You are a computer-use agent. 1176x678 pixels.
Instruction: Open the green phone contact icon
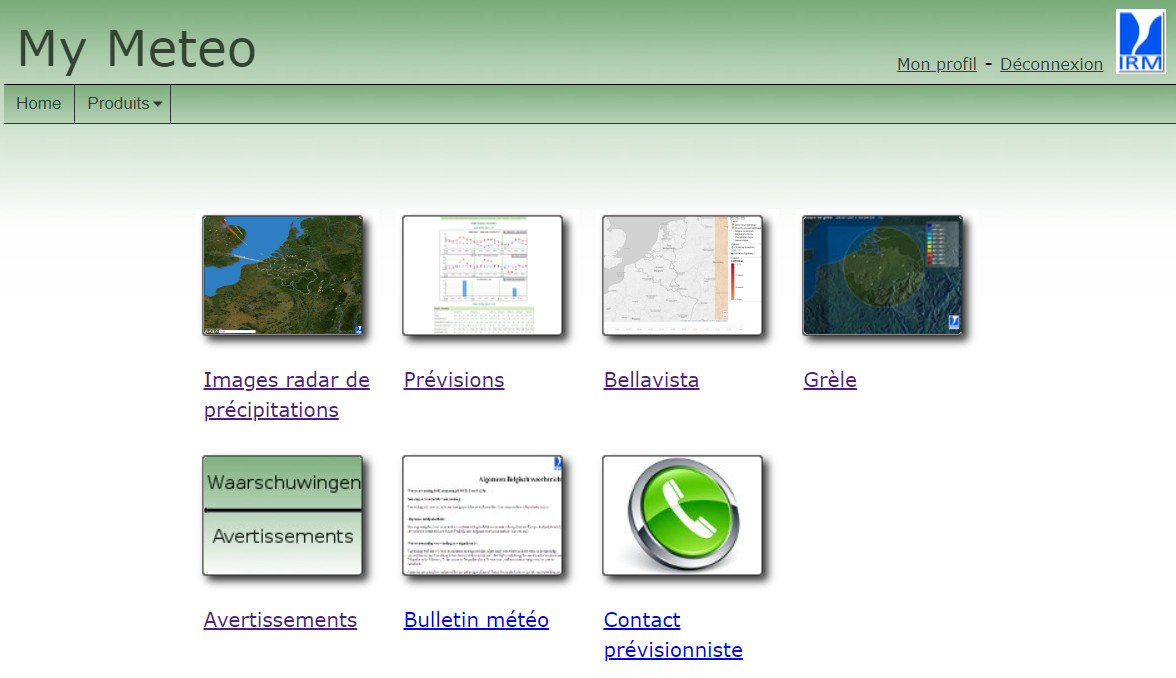682,516
